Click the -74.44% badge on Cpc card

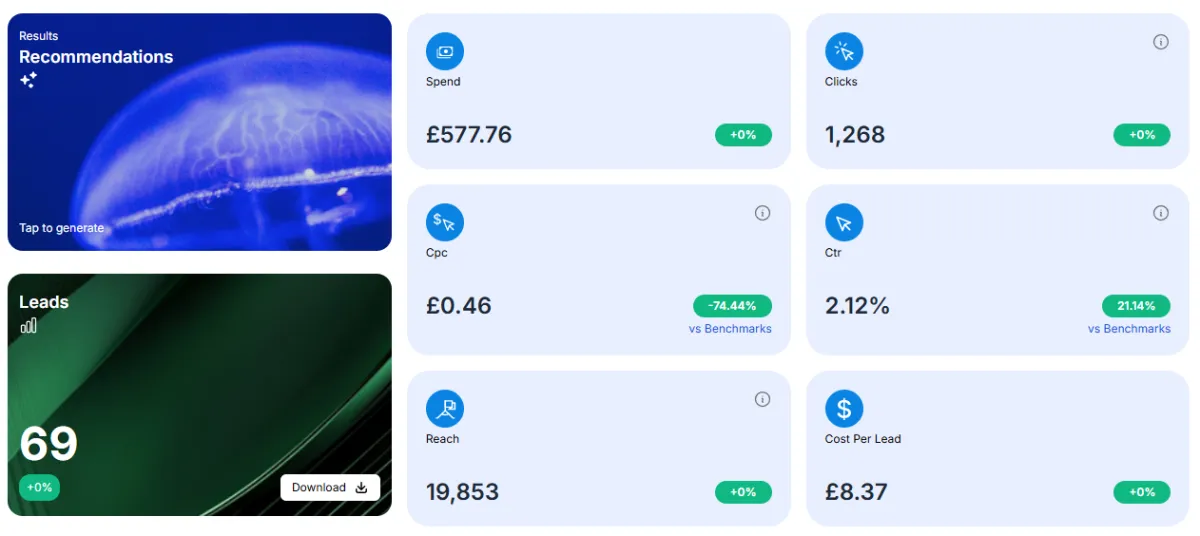pos(732,306)
